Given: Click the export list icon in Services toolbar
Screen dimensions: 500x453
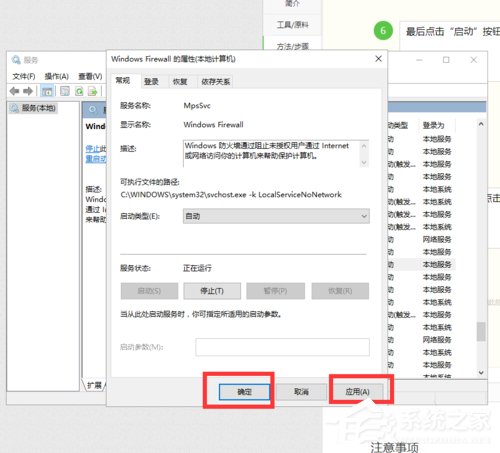Looking at the screenshot, I should pyautogui.click(x=92, y=91).
